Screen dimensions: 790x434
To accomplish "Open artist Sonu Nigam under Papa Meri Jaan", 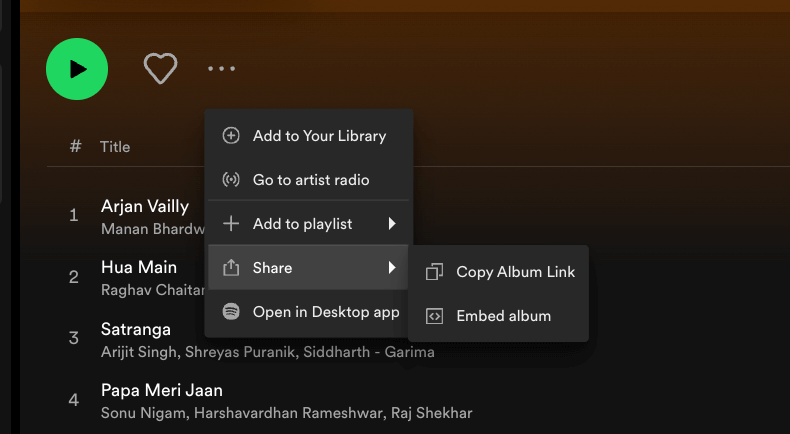I will click(x=143, y=413).
